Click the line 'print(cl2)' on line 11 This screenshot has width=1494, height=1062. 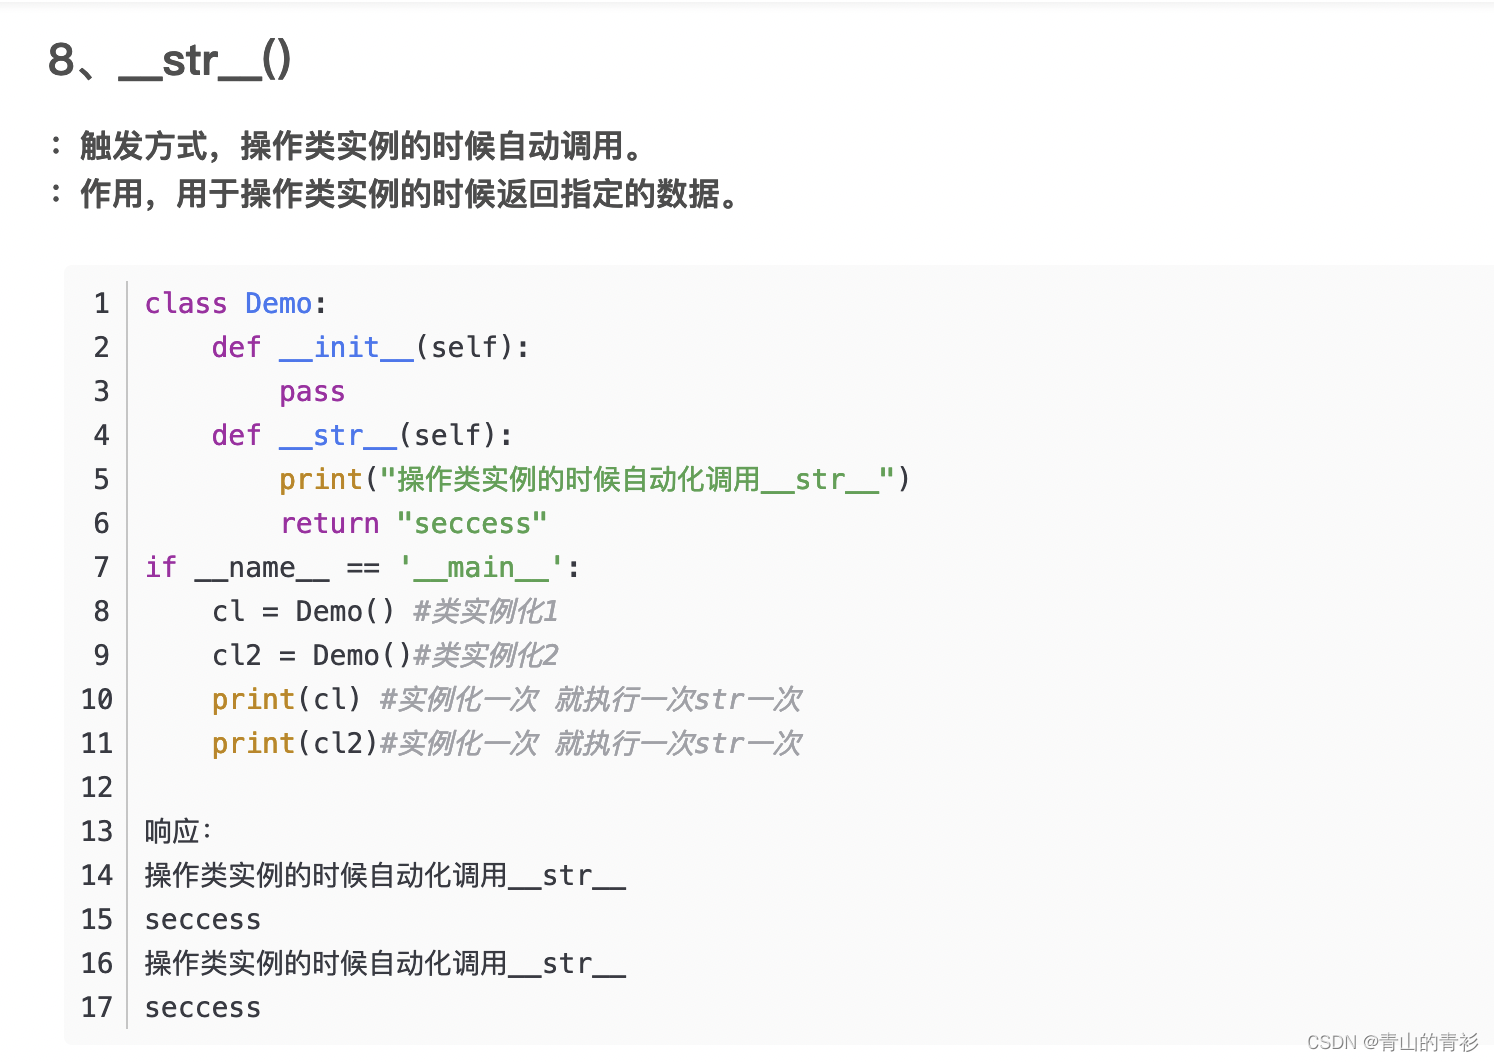click(x=507, y=743)
